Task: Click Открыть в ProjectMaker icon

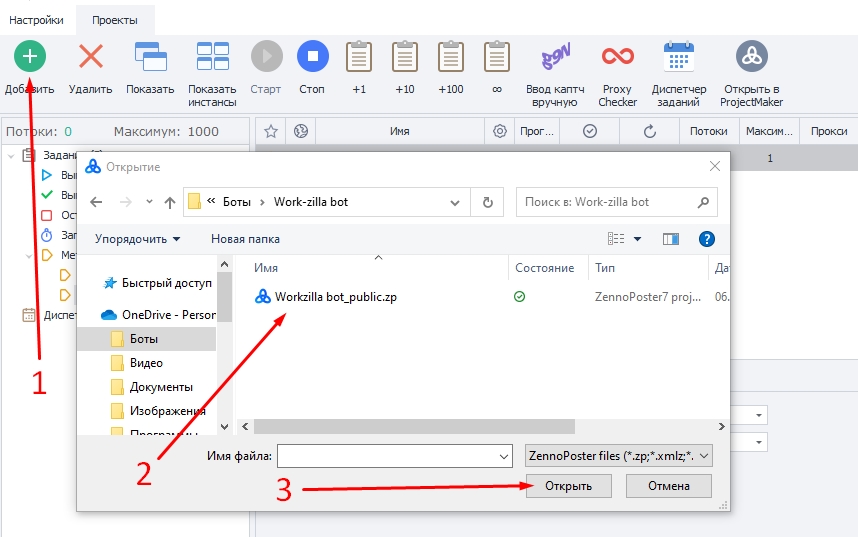Action: 752,56
